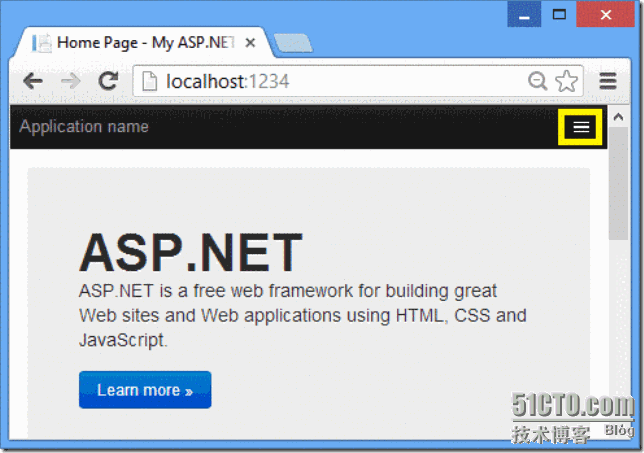The image size is (644, 453).
Task: Close the Home Page browser tab
Action: click(x=250, y=43)
